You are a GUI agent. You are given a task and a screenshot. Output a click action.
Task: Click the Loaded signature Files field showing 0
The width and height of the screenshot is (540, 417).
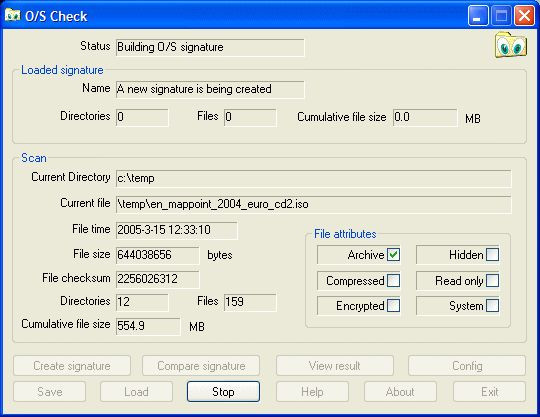(x=250, y=118)
